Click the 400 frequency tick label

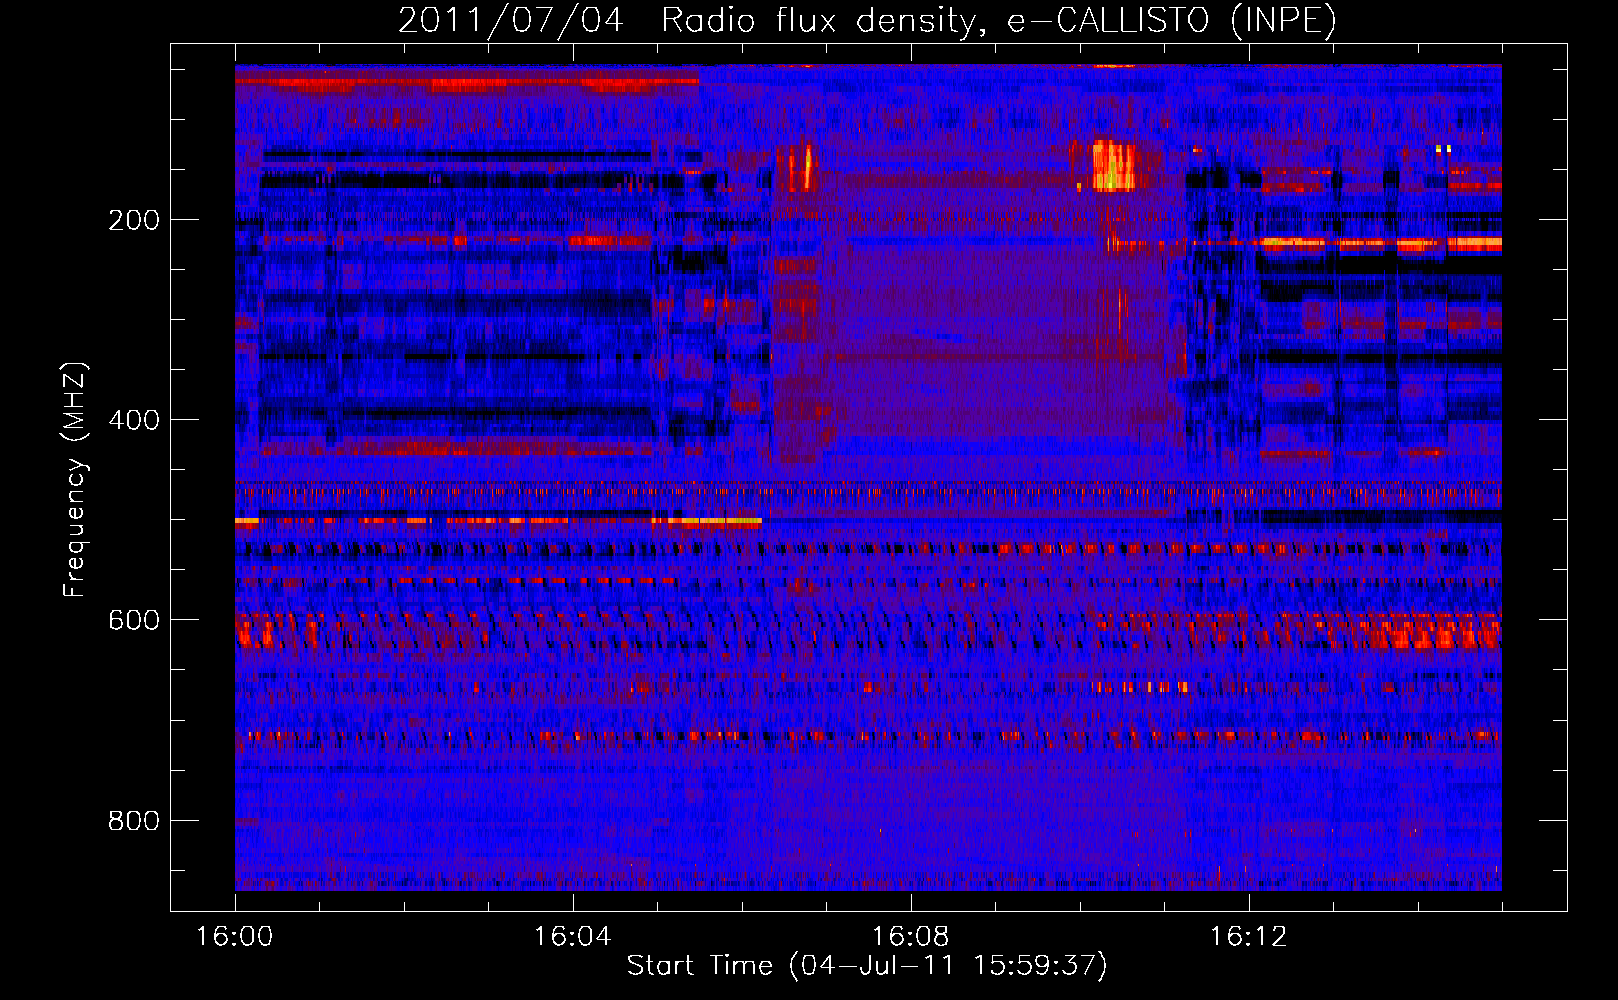pos(134,420)
